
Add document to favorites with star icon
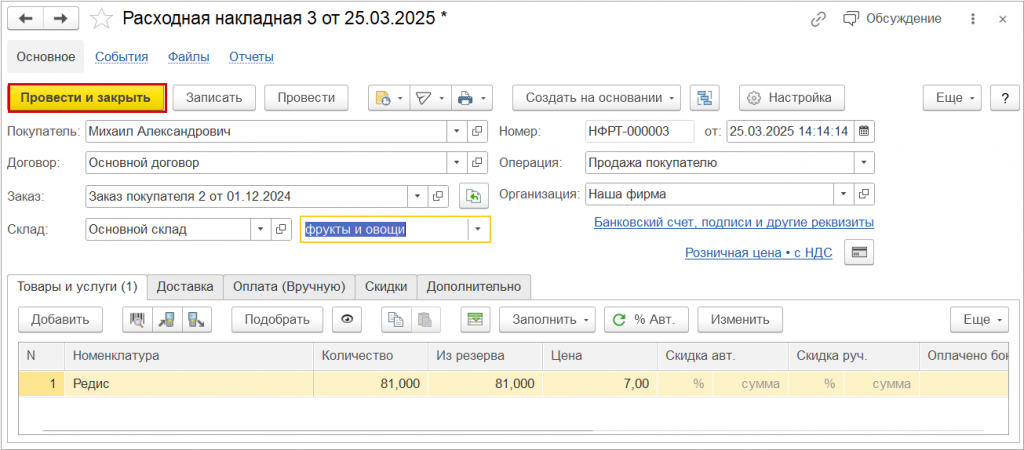point(102,19)
